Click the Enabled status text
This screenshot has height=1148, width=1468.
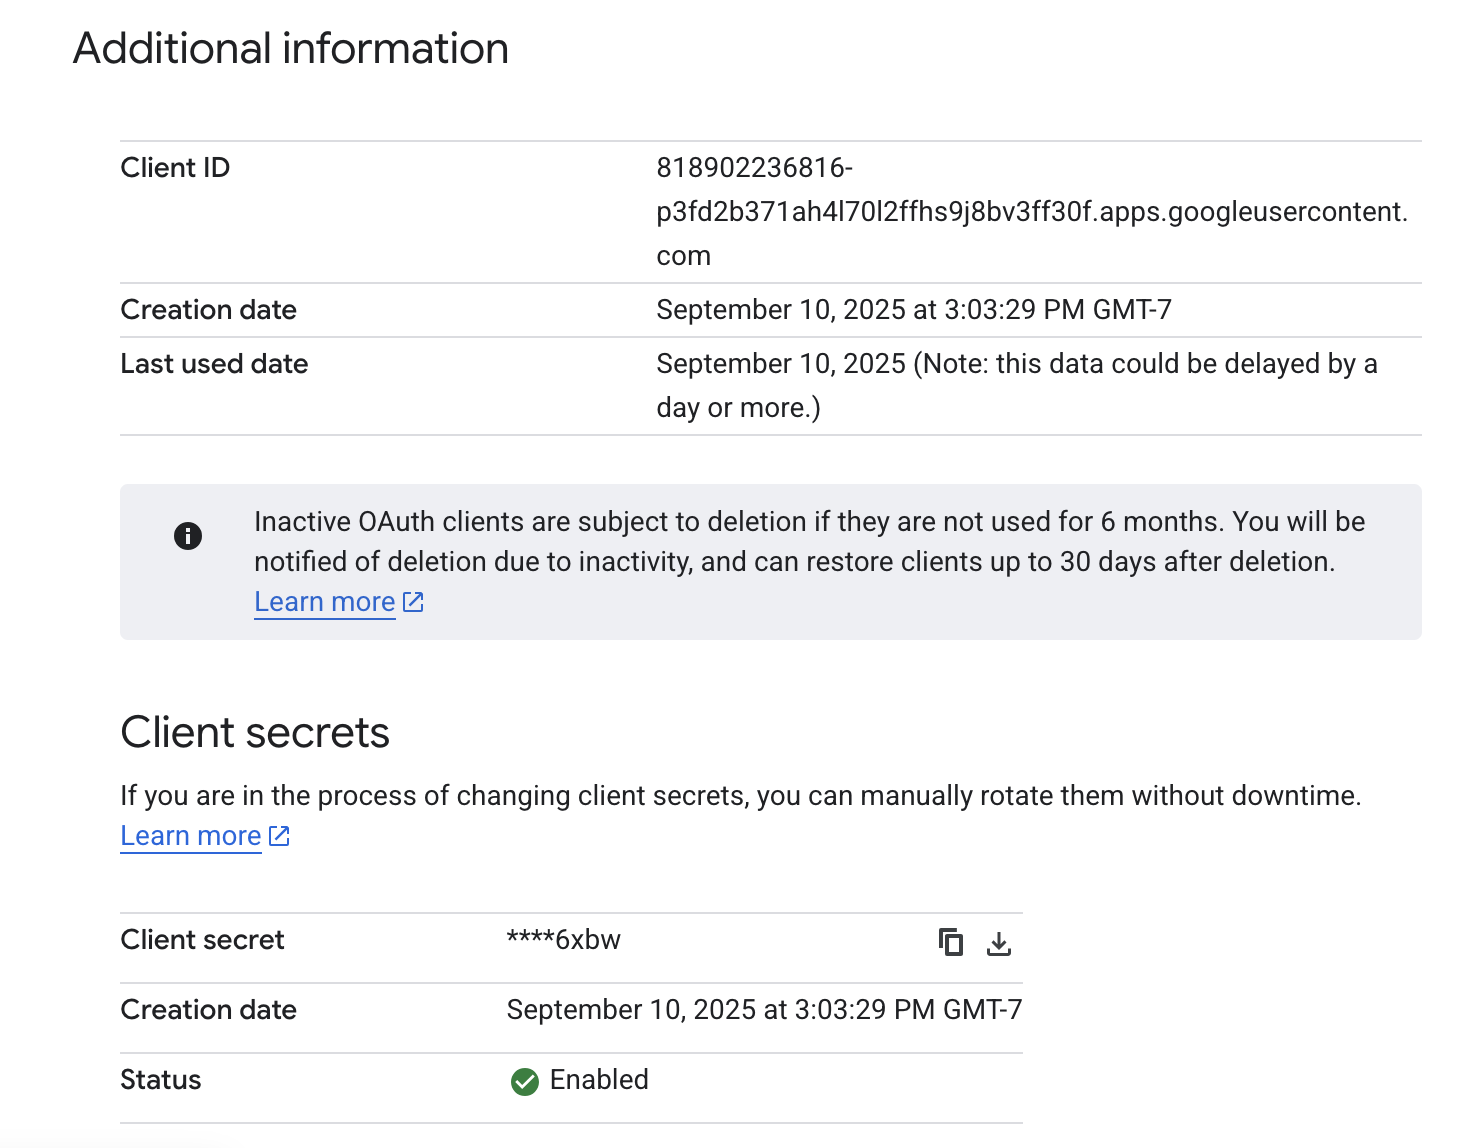pyautogui.click(x=599, y=1080)
